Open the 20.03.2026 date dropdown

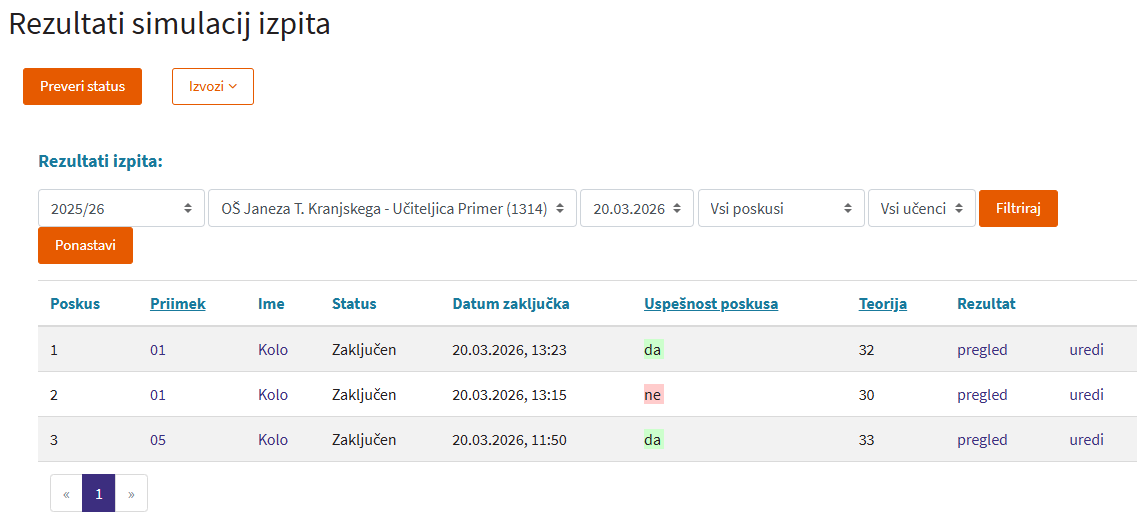pyautogui.click(x=636, y=209)
